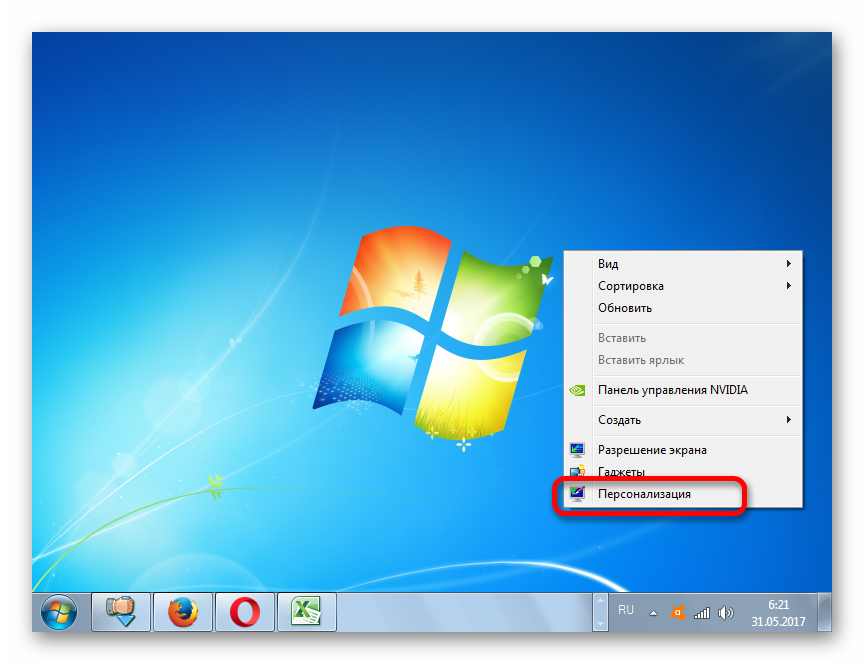
Task: Open Гаджеты from the context menu
Action: [x=621, y=472]
